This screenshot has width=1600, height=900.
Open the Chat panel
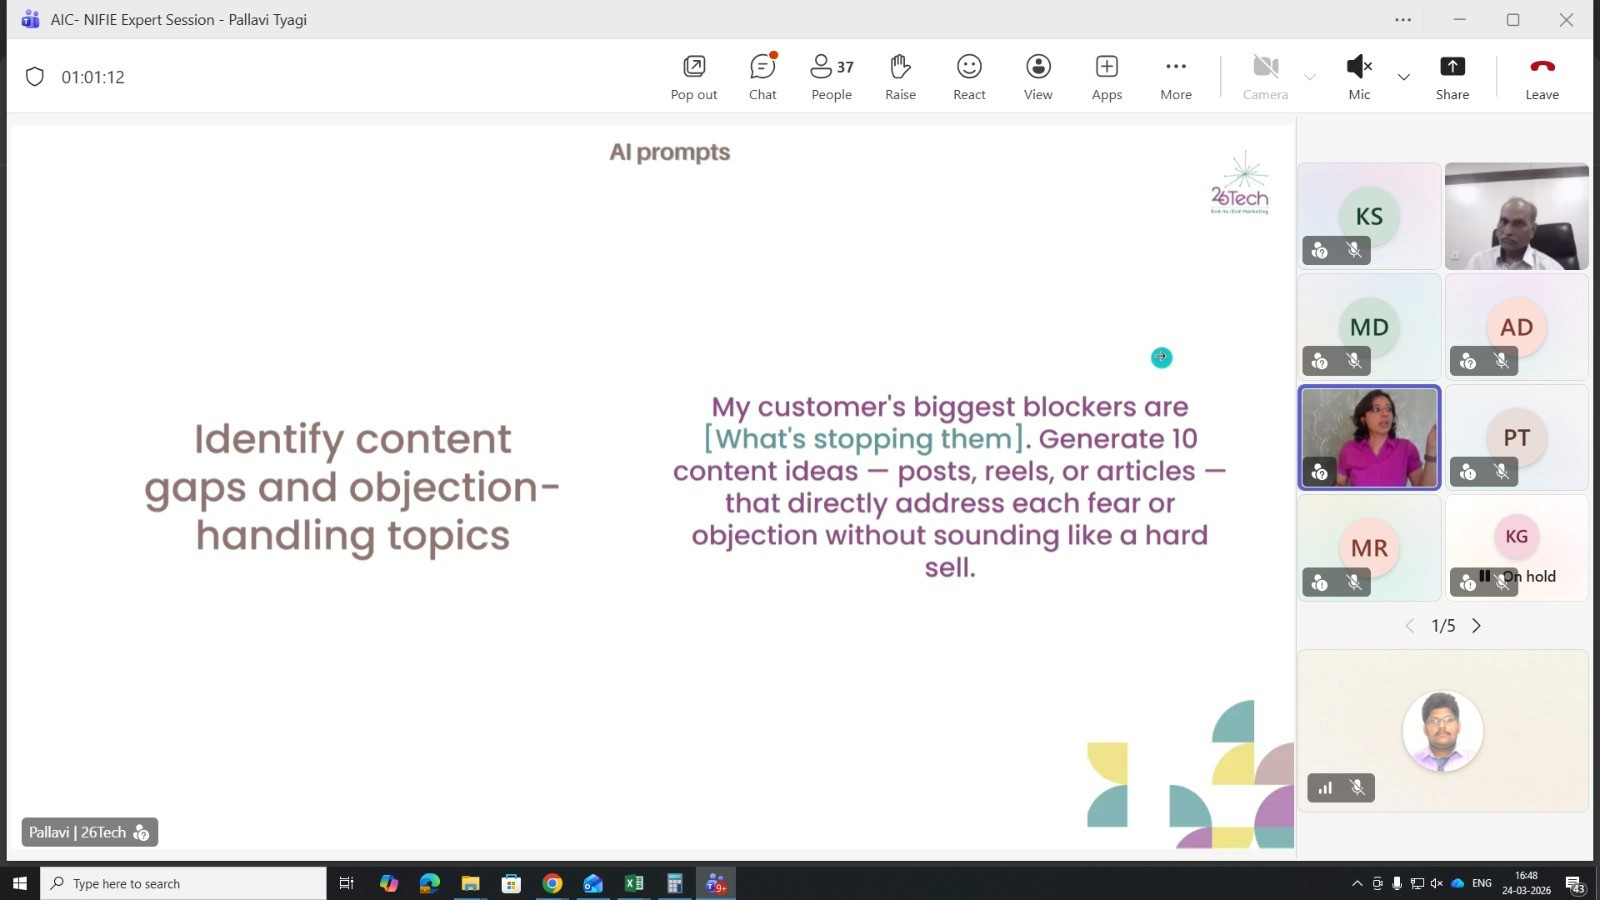762,77
